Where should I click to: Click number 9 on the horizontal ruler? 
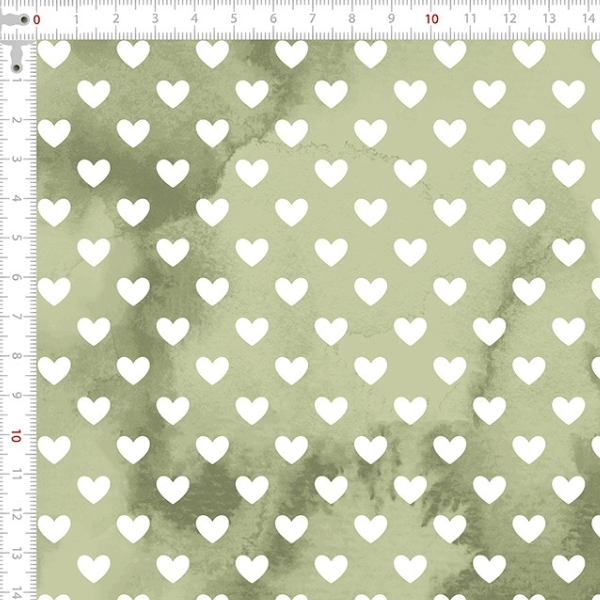(x=391, y=19)
